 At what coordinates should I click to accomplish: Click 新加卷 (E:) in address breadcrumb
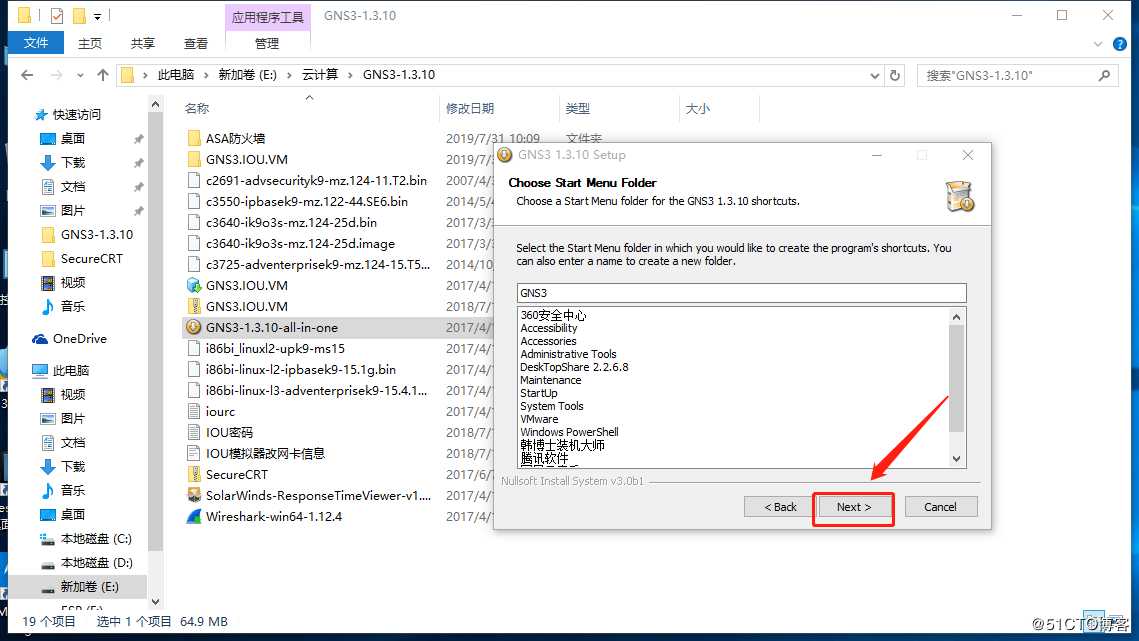248,75
